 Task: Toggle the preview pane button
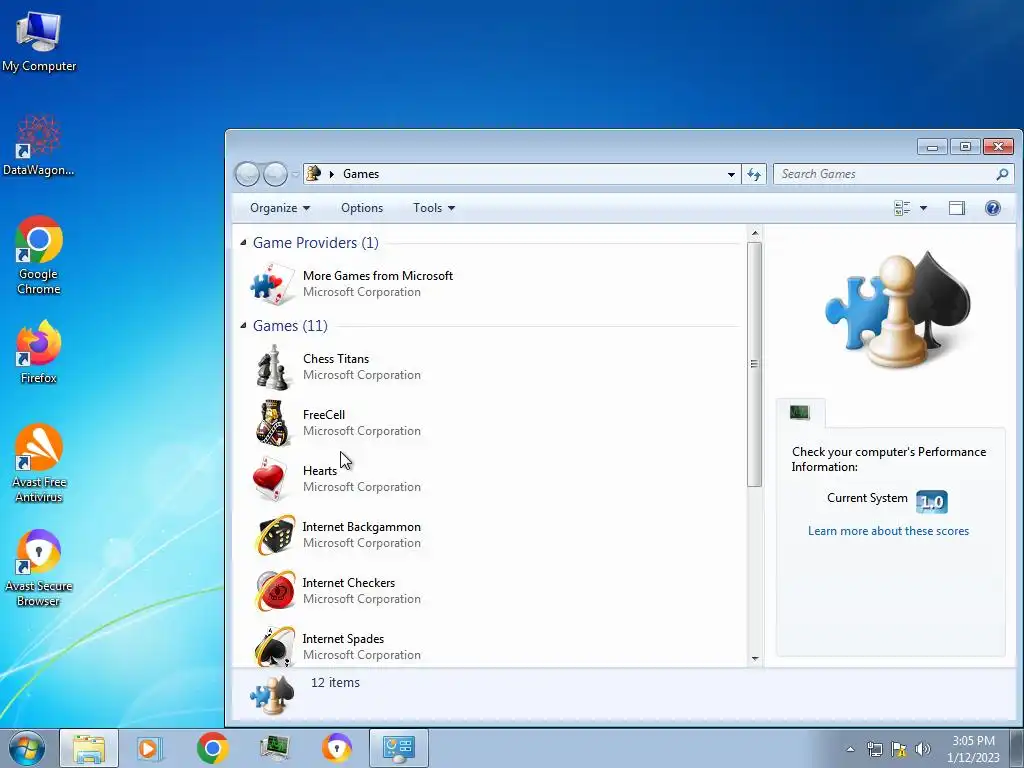click(x=957, y=208)
